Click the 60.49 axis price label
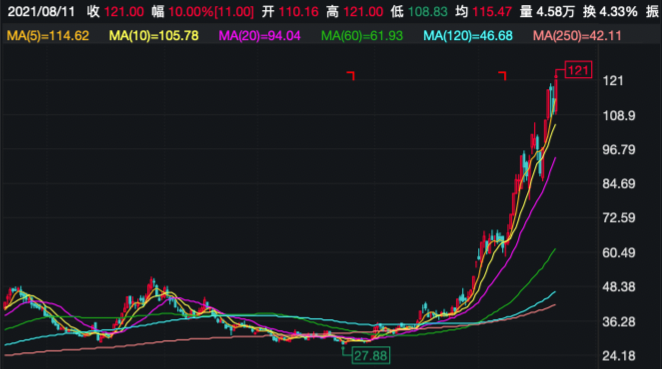662x369 pixels. [619, 253]
